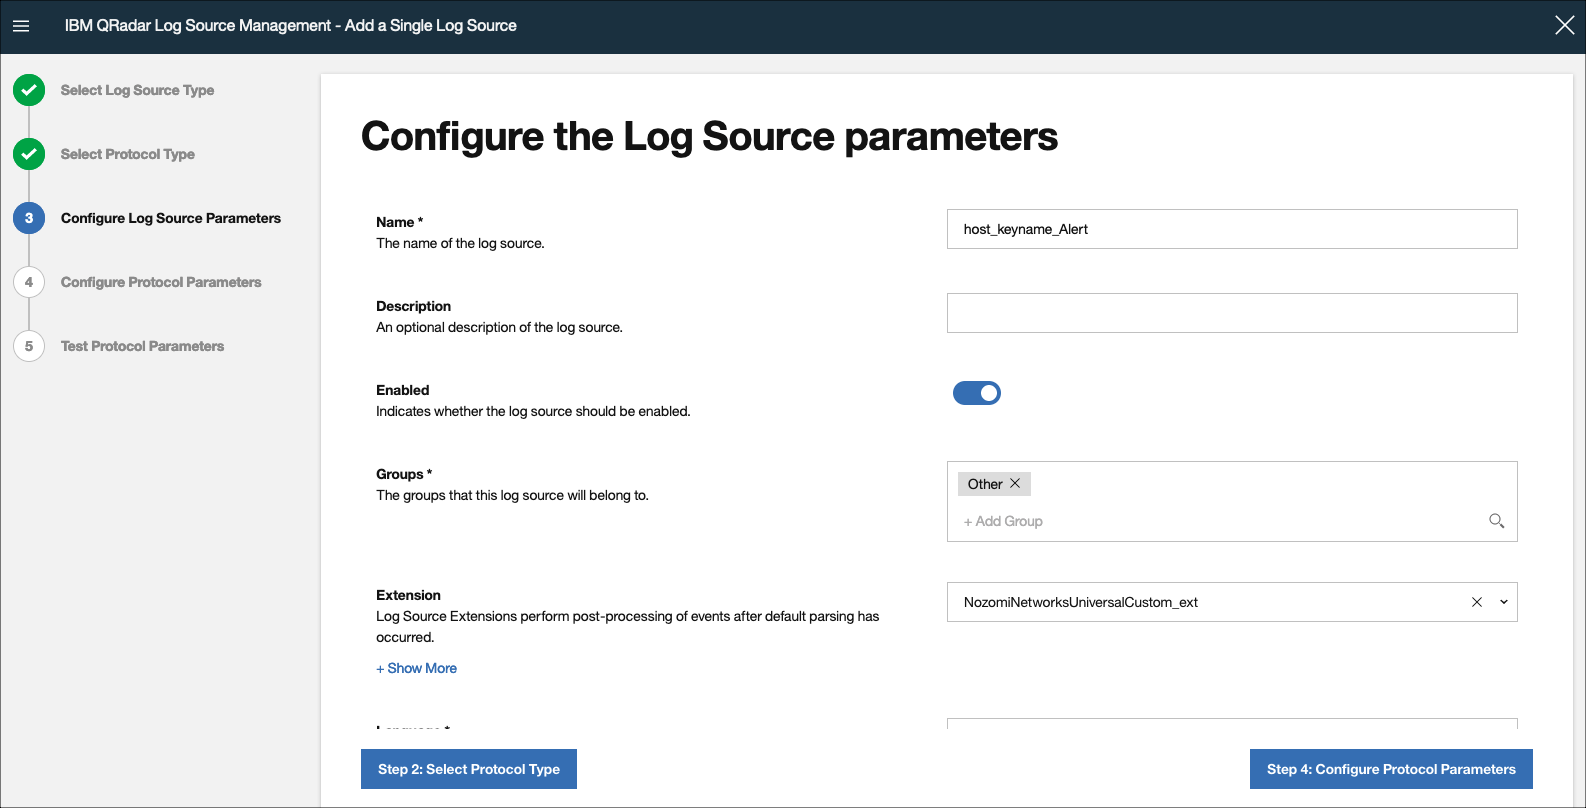
Task: Click the step 3 circle icon
Action: (29, 218)
